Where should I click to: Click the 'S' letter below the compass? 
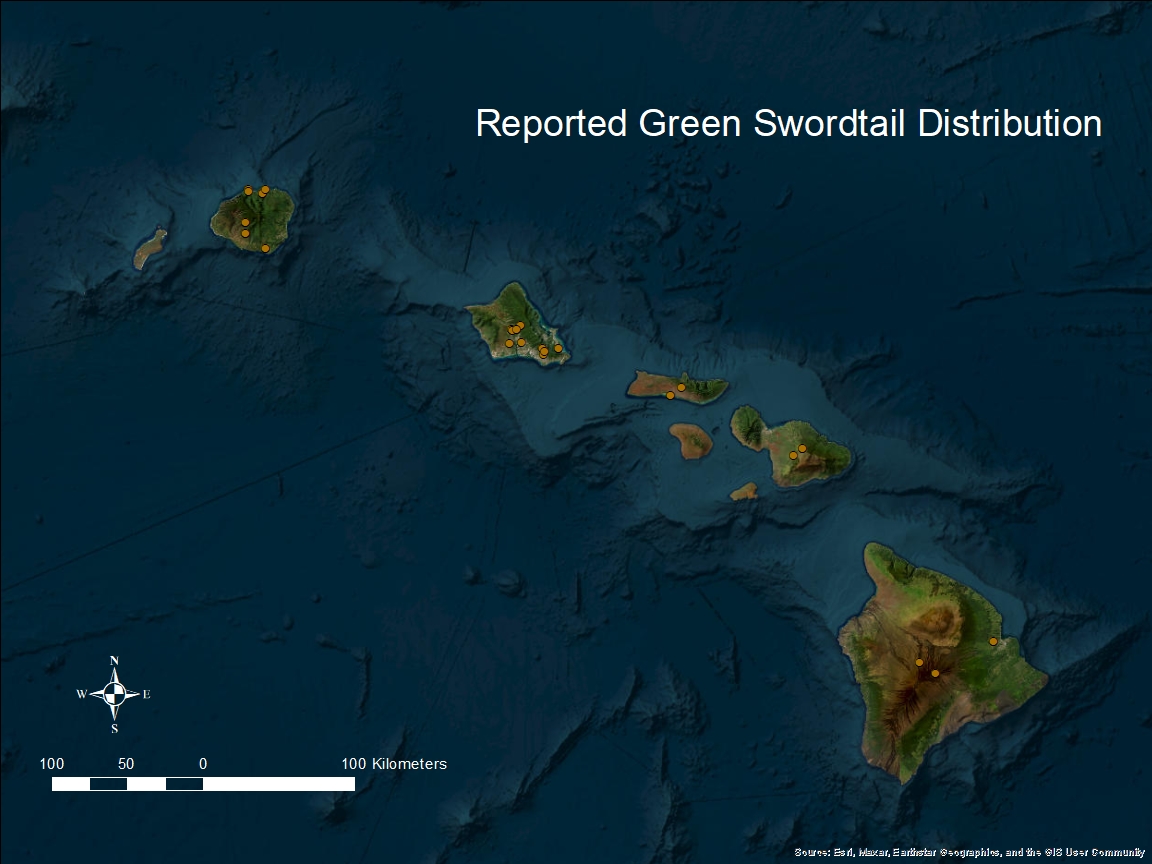click(114, 728)
